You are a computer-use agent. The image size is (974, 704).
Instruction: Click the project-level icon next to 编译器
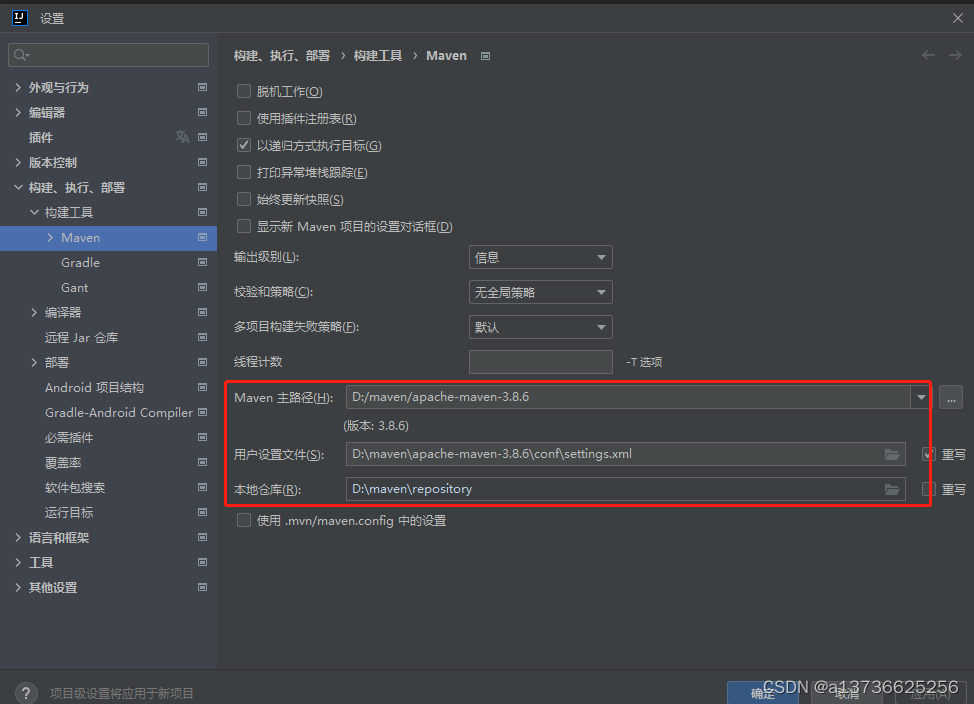coord(203,312)
